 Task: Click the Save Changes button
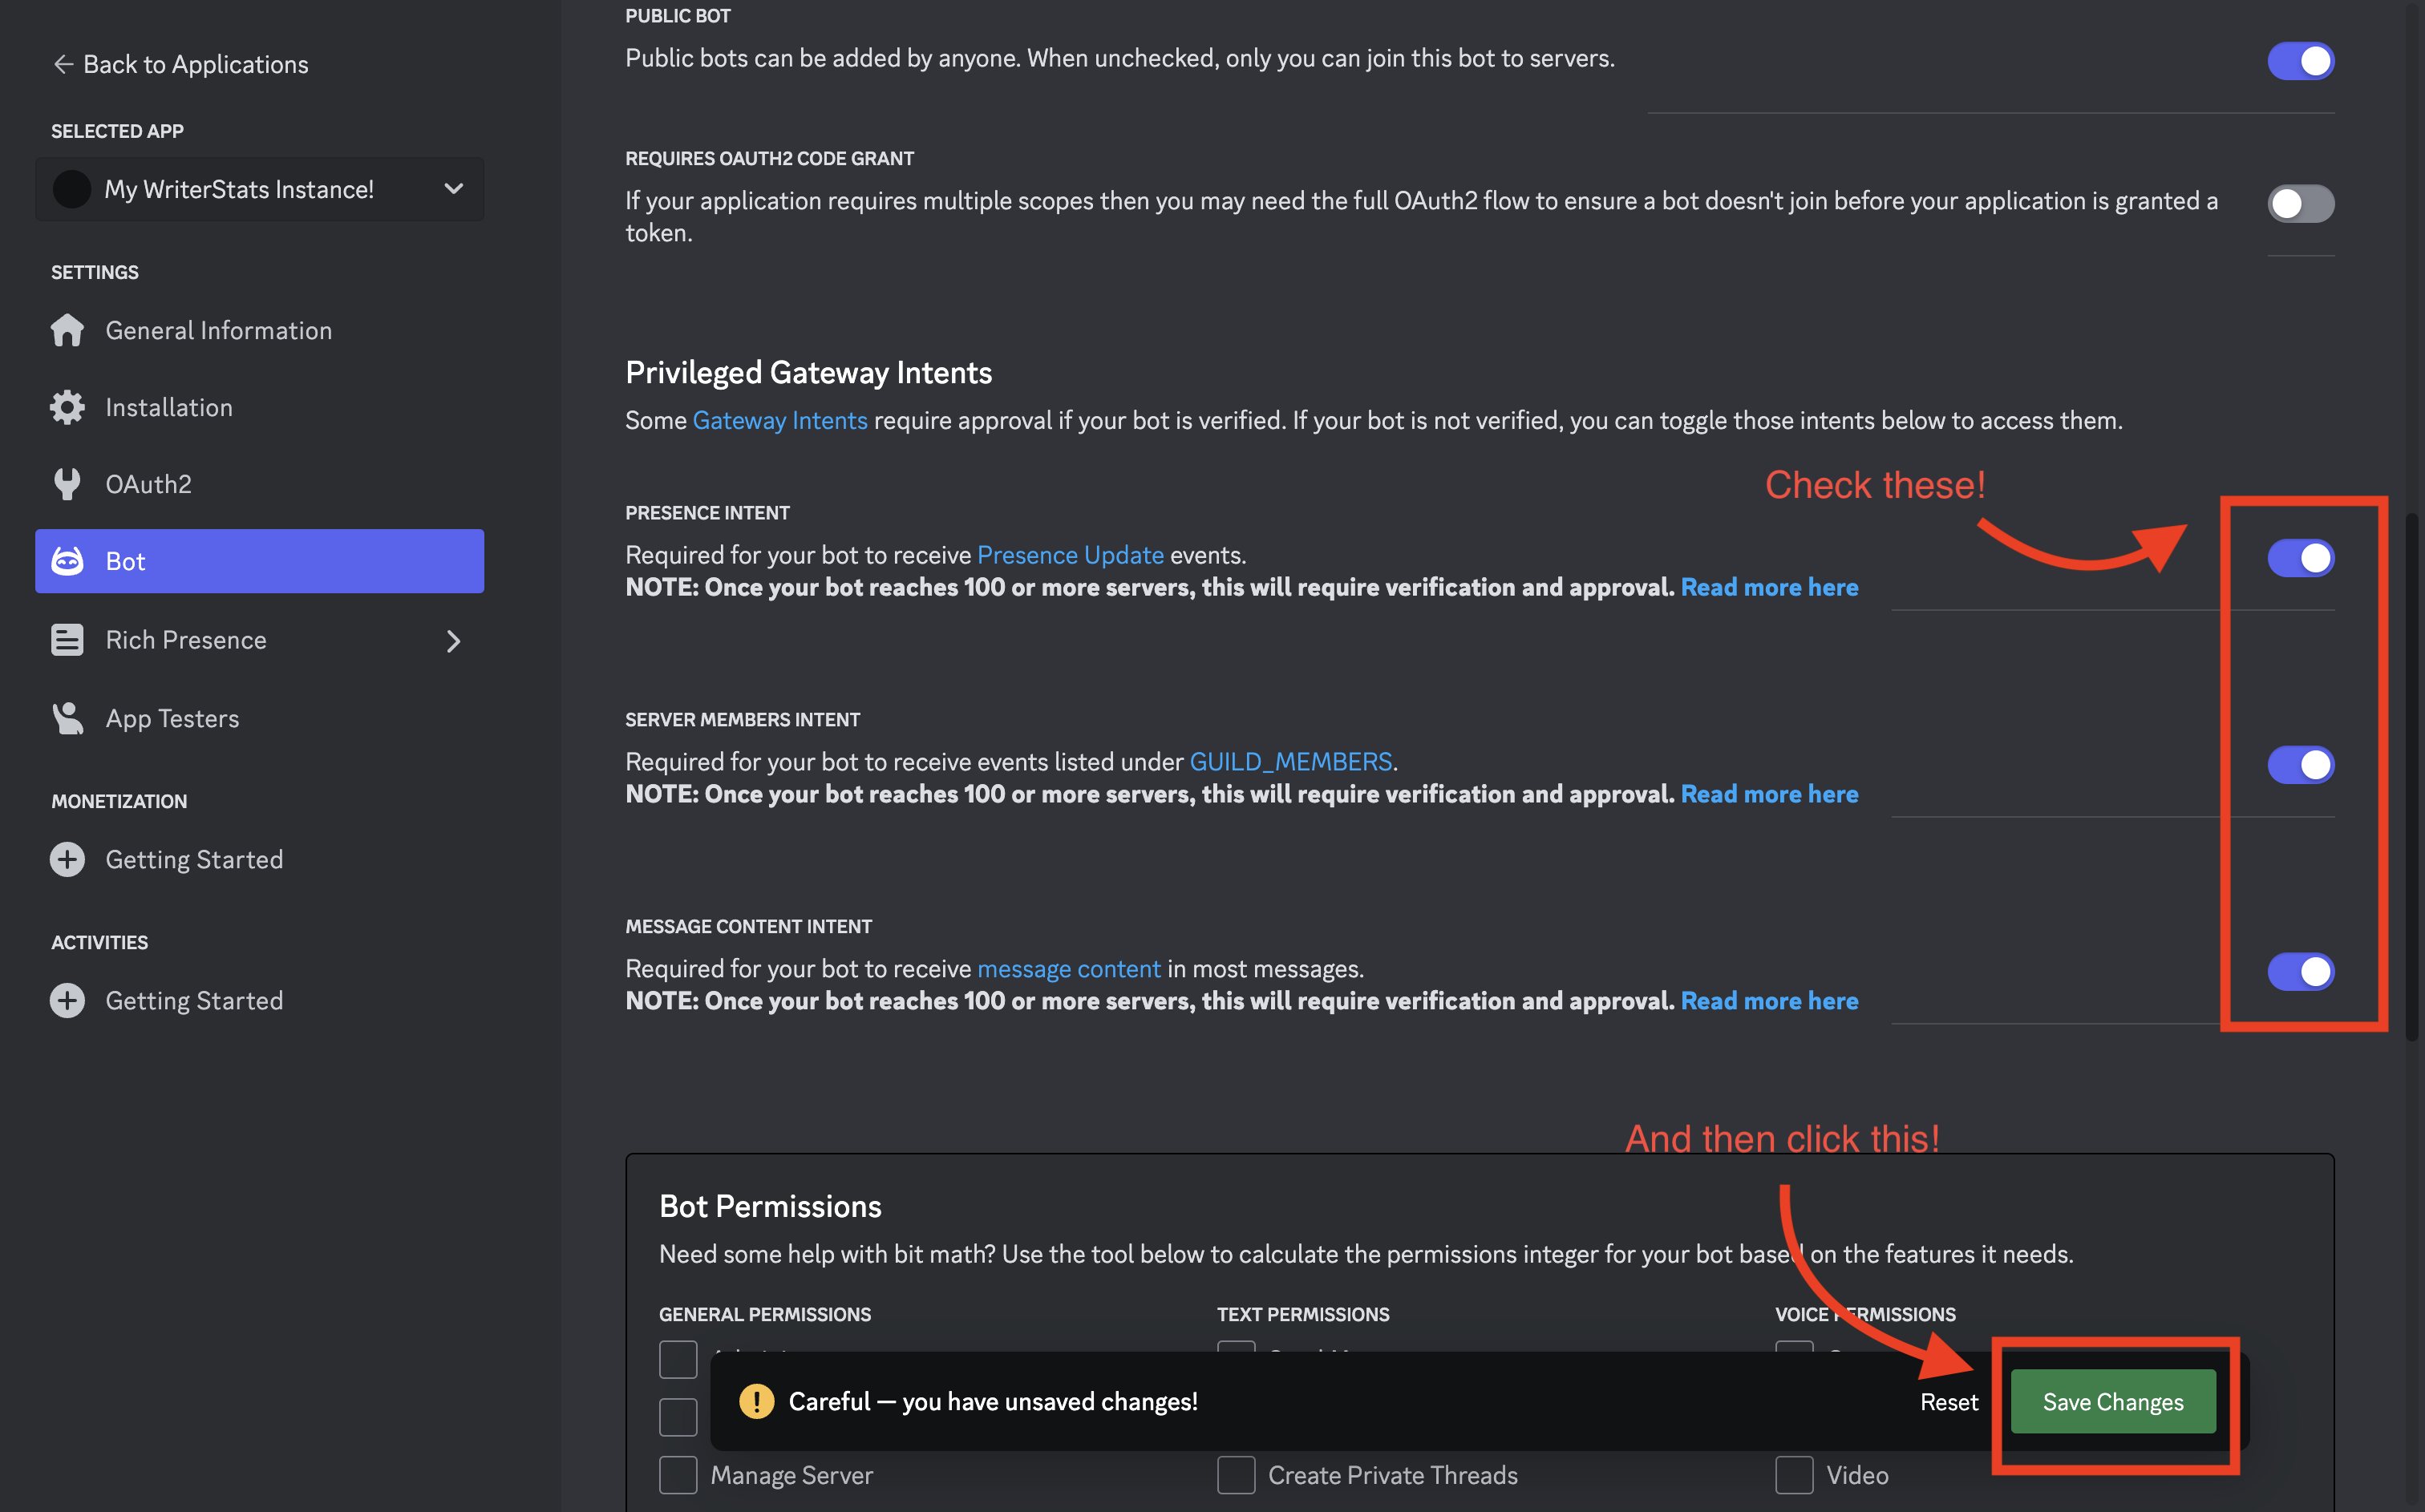(2111, 1401)
